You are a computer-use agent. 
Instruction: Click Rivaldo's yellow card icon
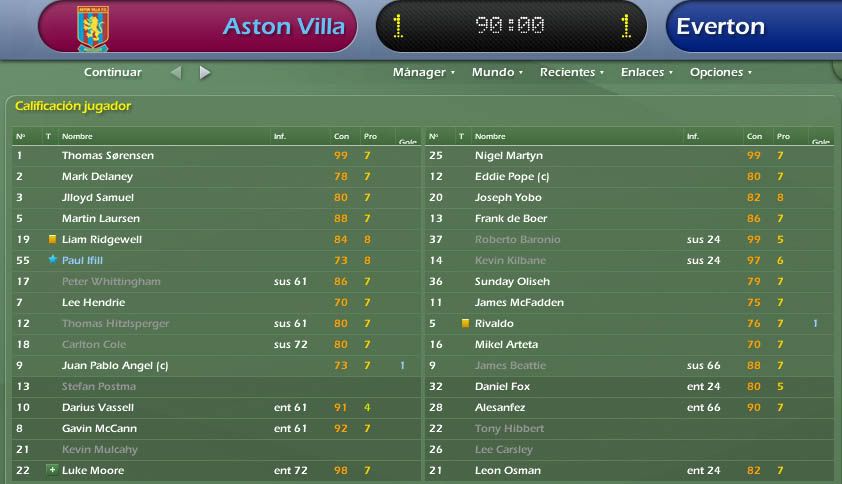pos(465,323)
